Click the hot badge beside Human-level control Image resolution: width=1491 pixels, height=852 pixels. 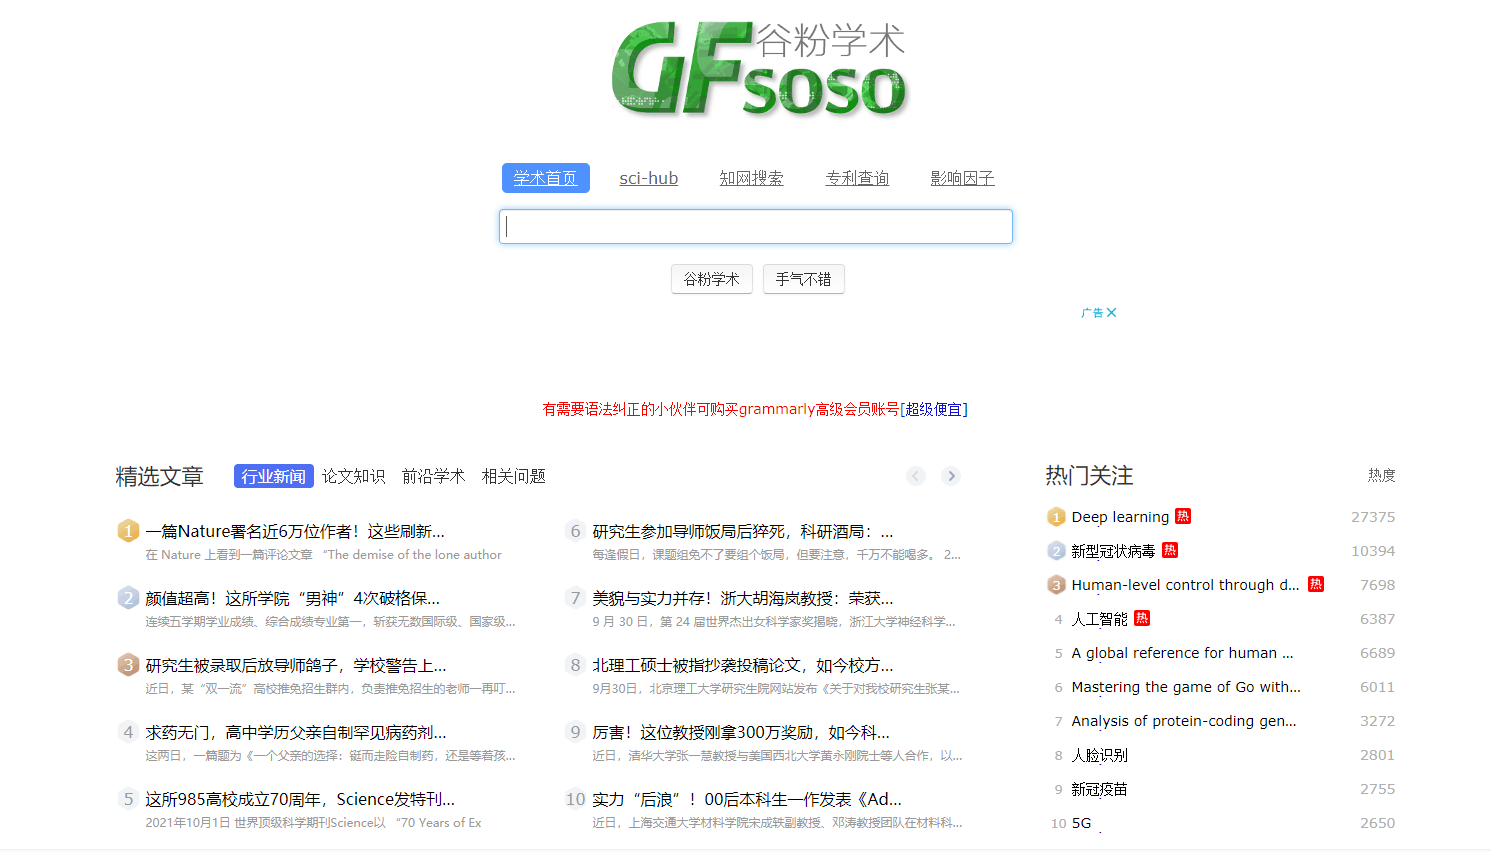point(1316,584)
